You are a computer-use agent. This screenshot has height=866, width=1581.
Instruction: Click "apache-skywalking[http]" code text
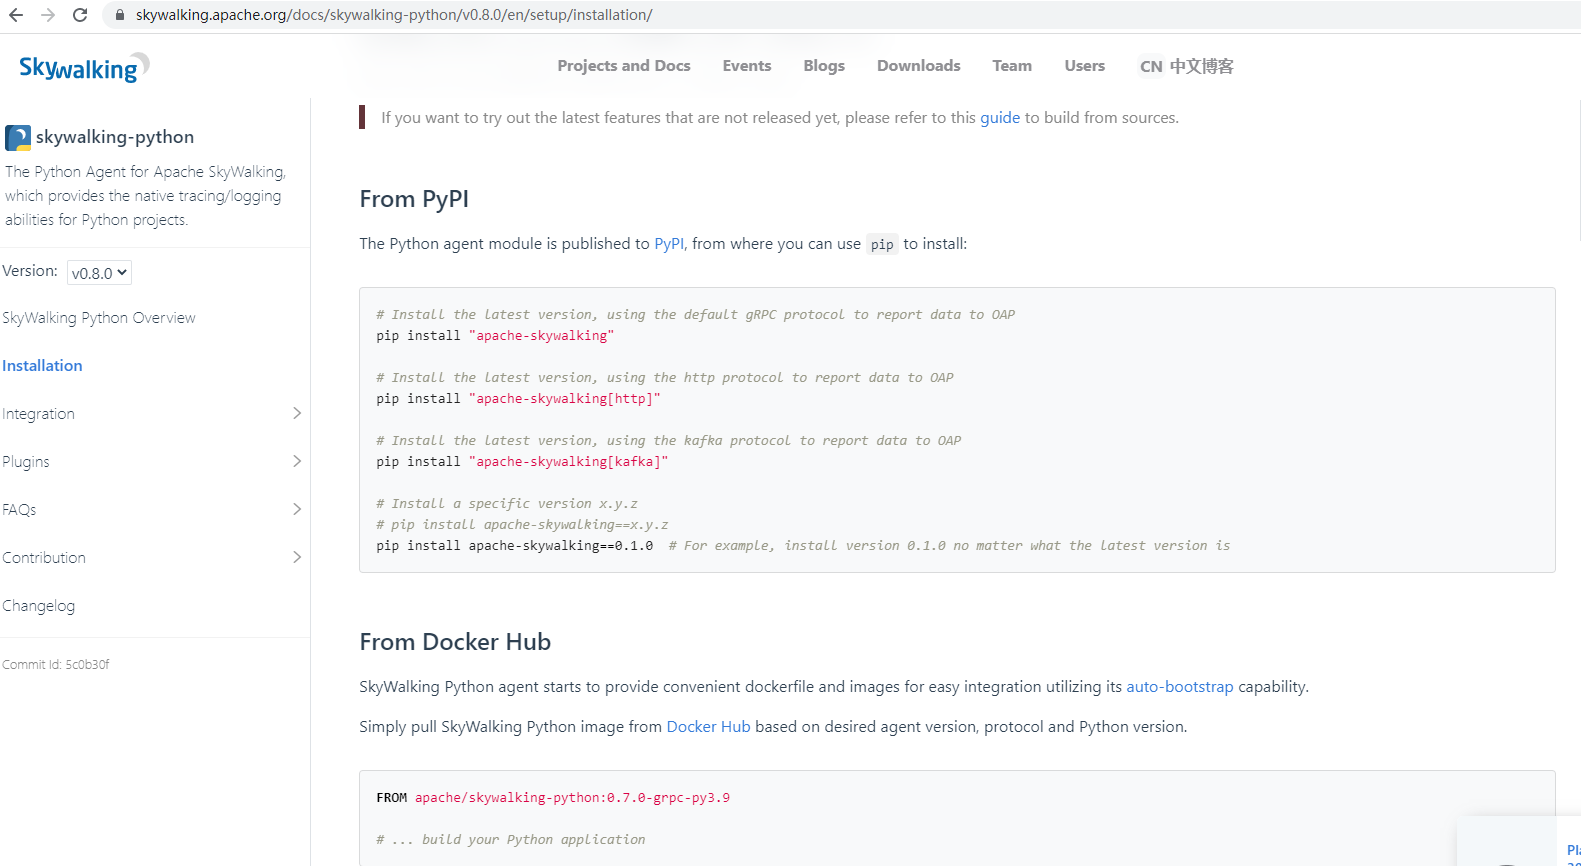[x=565, y=399]
